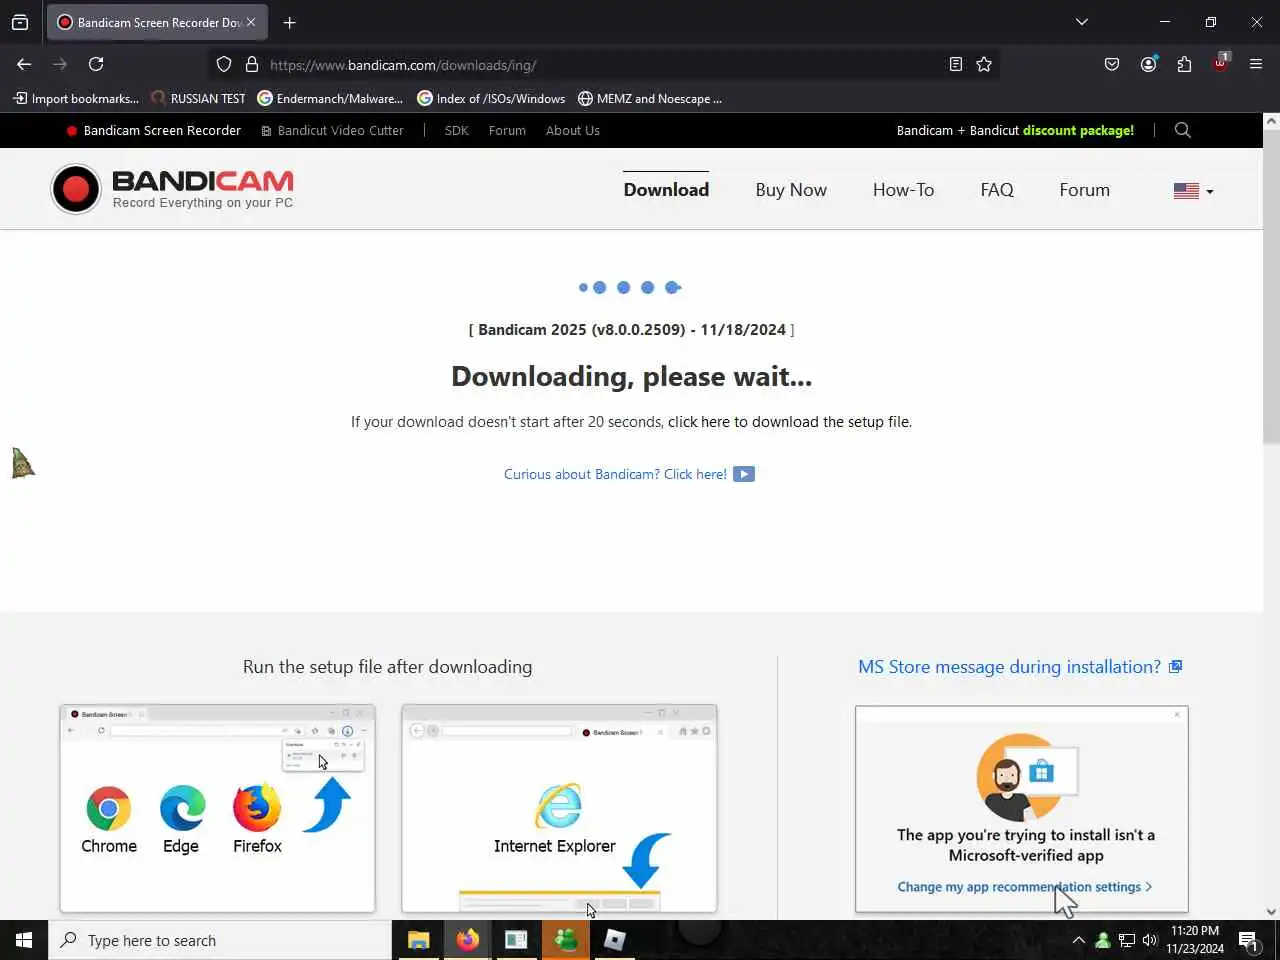Image resolution: width=1280 pixels, height=960 pixels.
Task: Open the extensions puzzle icon
Action: pyautogui.click(x=1184, y=64)
